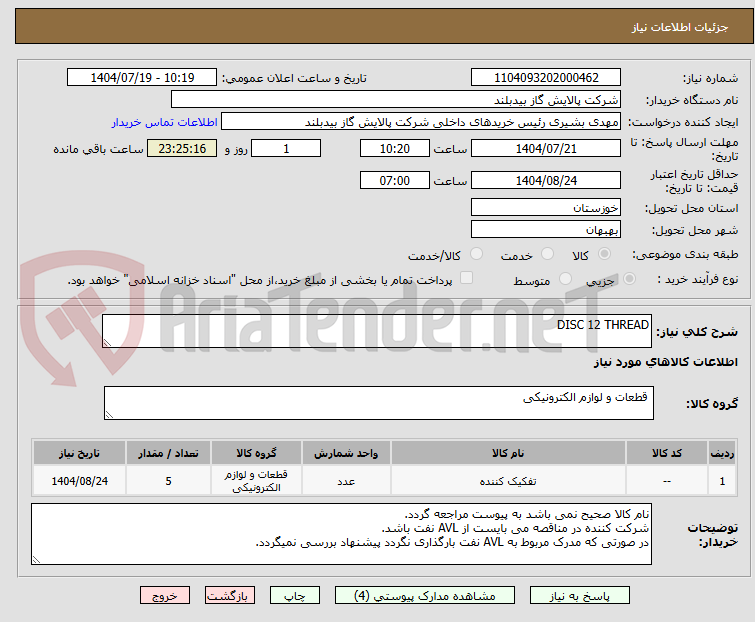This screenshot has width=755, height=622.
Task: Click price validity date 1404/08/24 field
Action: coord(546,181)
